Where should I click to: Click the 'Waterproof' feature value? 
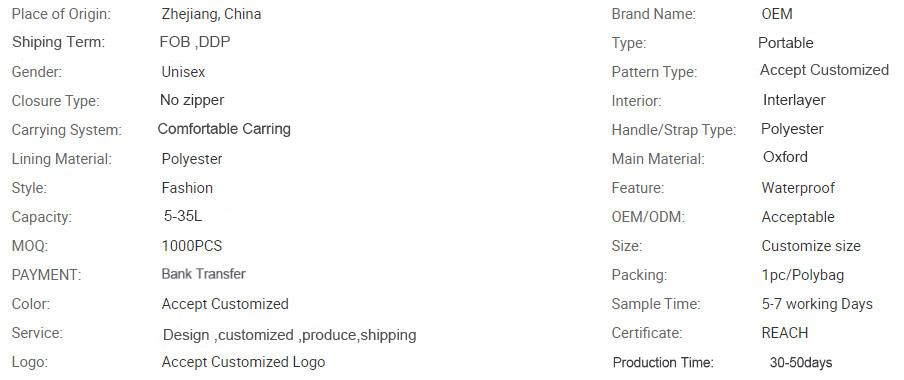(x=798, y=188)
